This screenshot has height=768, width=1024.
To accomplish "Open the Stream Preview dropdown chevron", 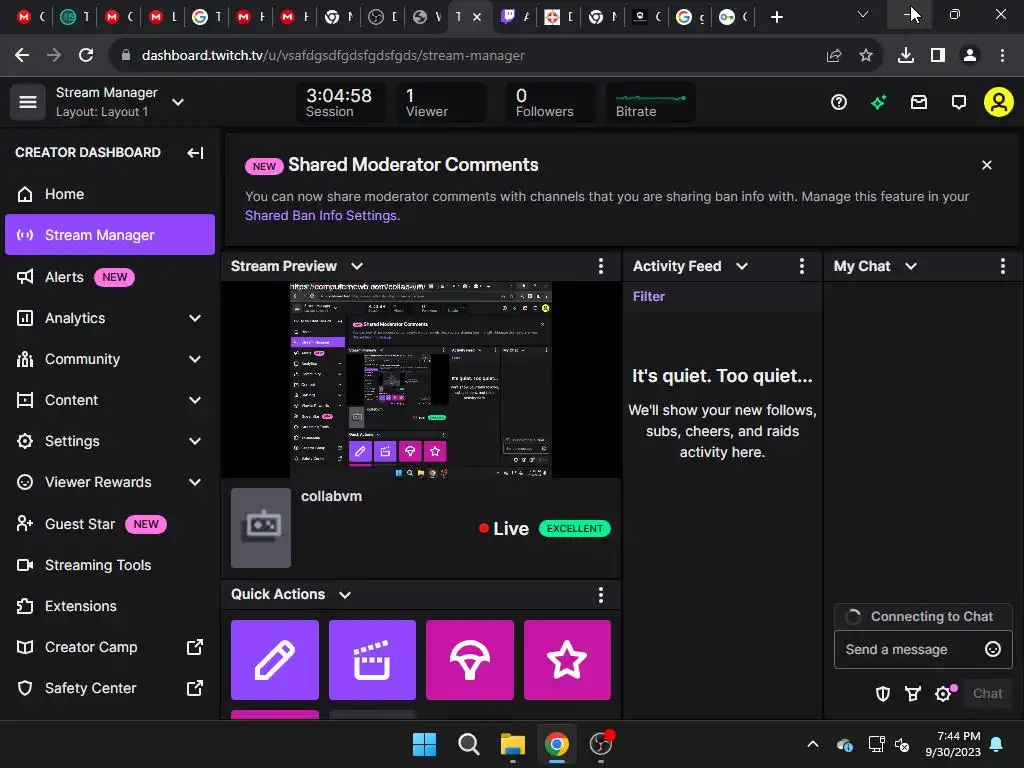I will pyautogui.click(x=357, y=266).
